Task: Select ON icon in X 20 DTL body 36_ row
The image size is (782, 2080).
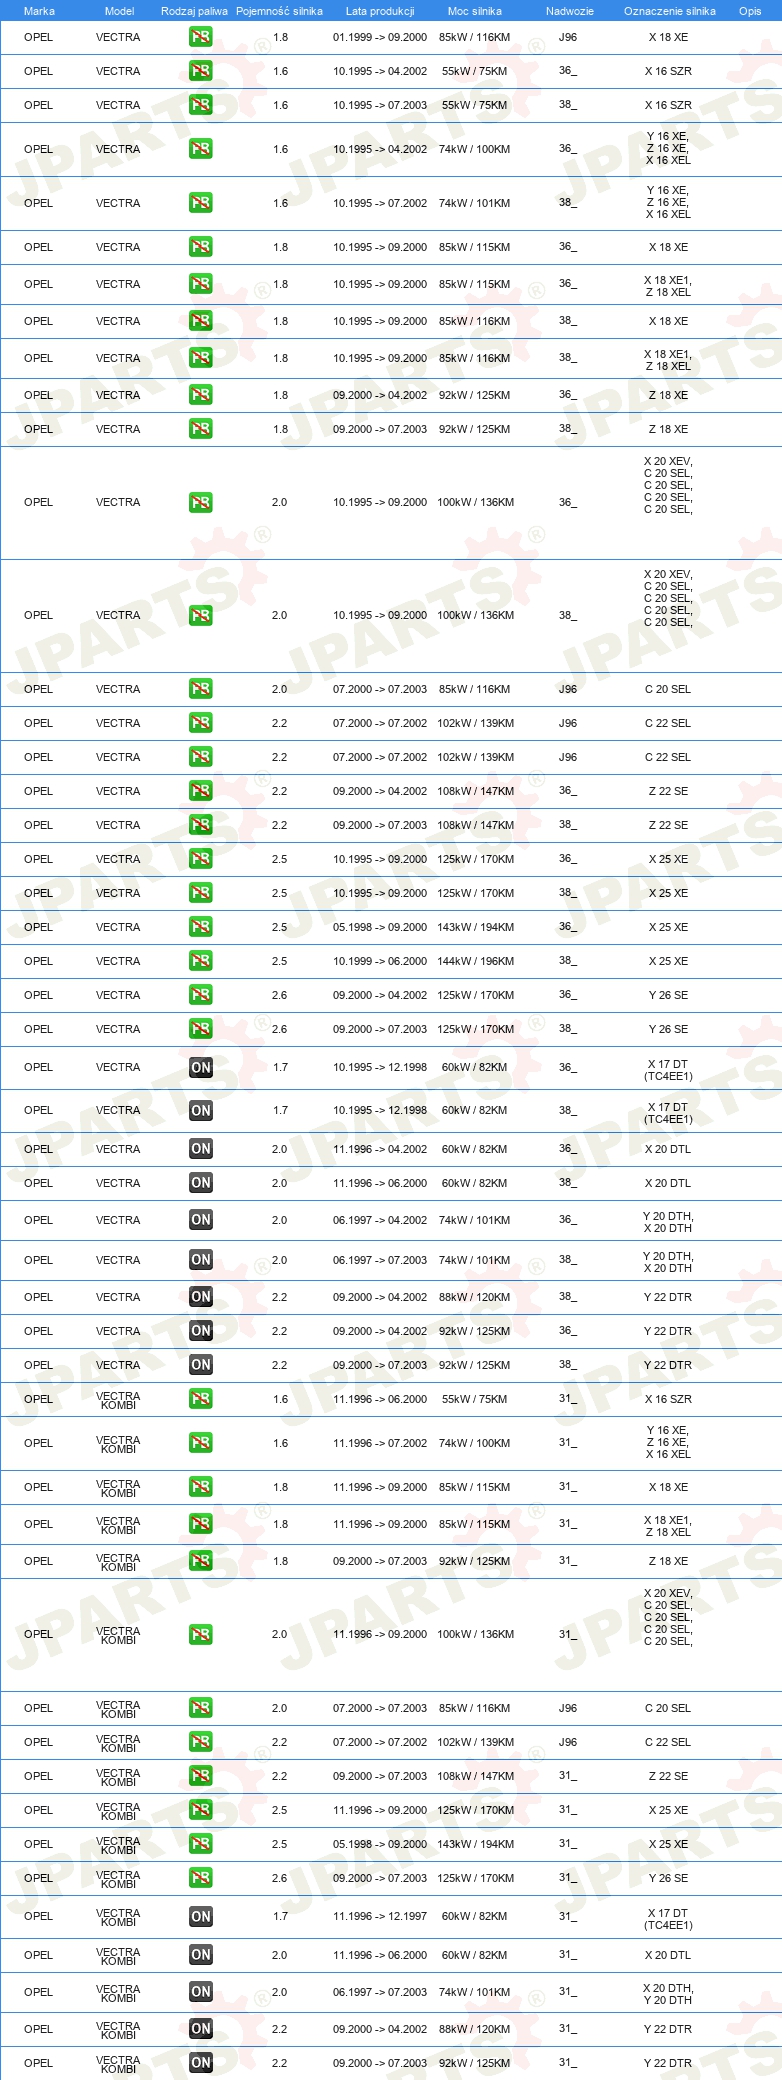Action: coord(200,1149)
